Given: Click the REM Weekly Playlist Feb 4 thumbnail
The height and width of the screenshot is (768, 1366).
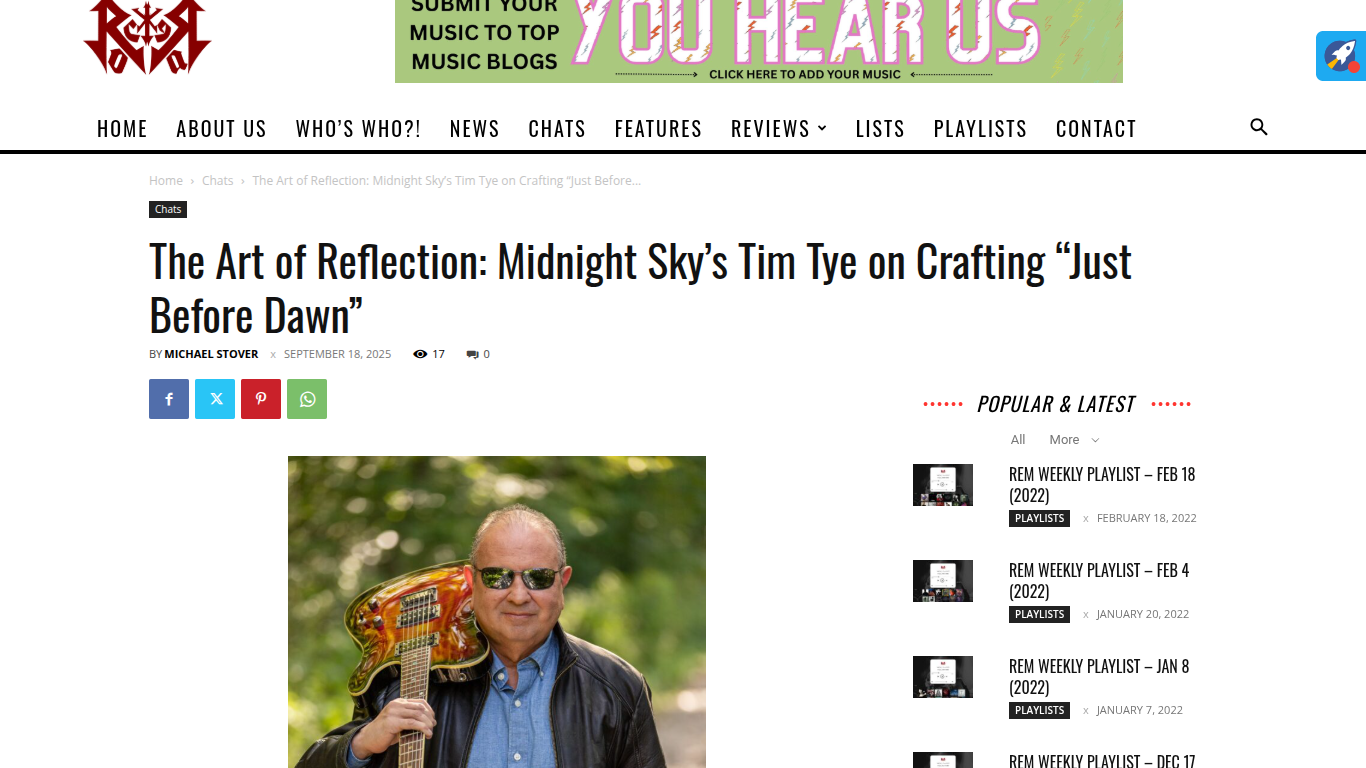Looking at the screenshot, I should tap(943, 581).
